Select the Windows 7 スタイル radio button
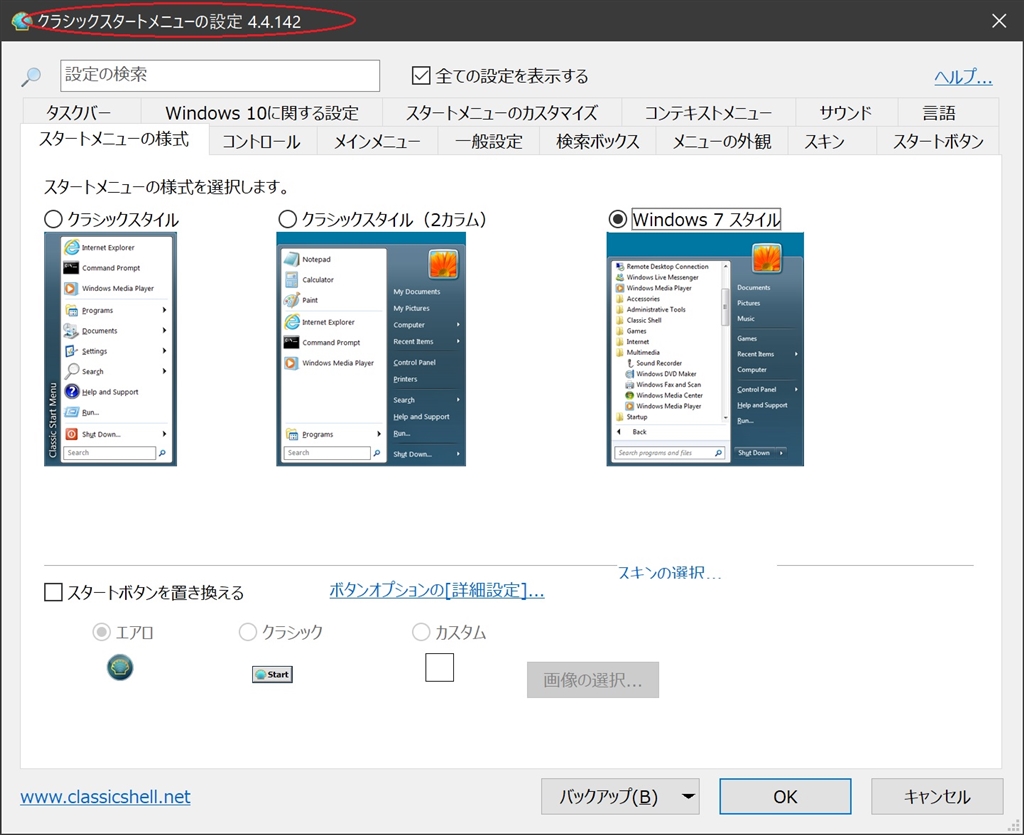 (617, 219)
